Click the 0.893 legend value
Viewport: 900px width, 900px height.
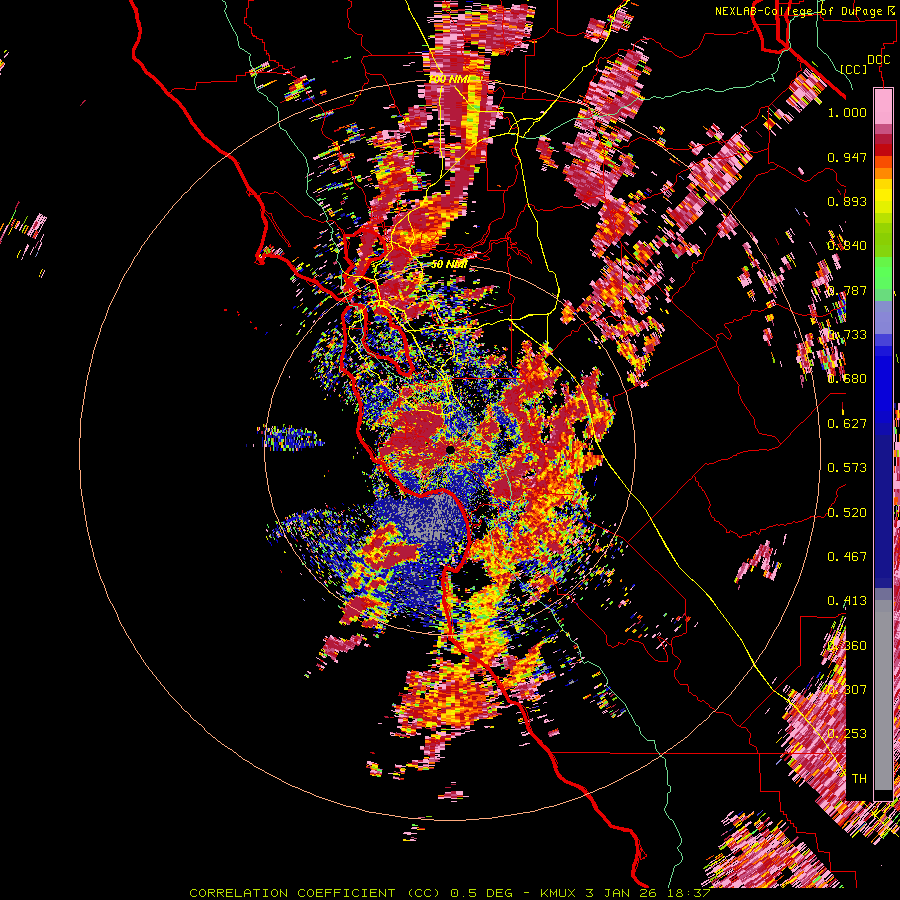847,201
